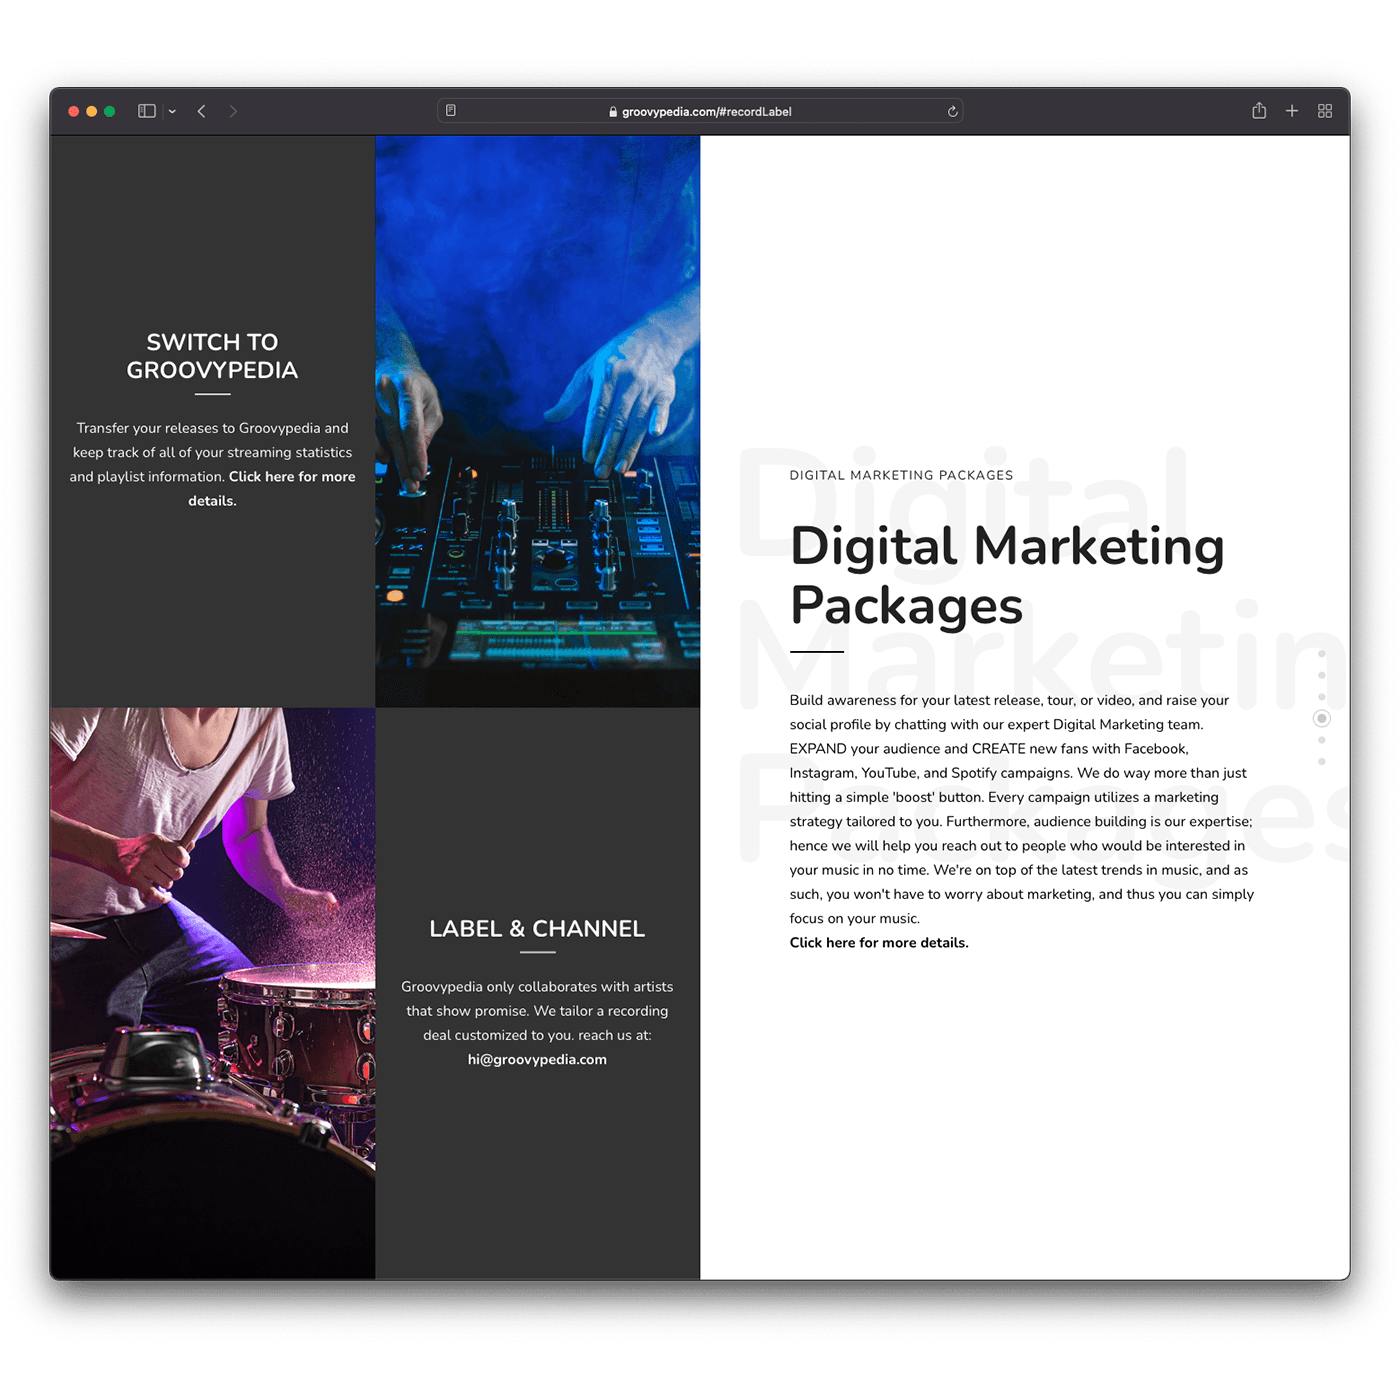
Task: Click the groovypedia.com address field
Action: pos(706,112)
